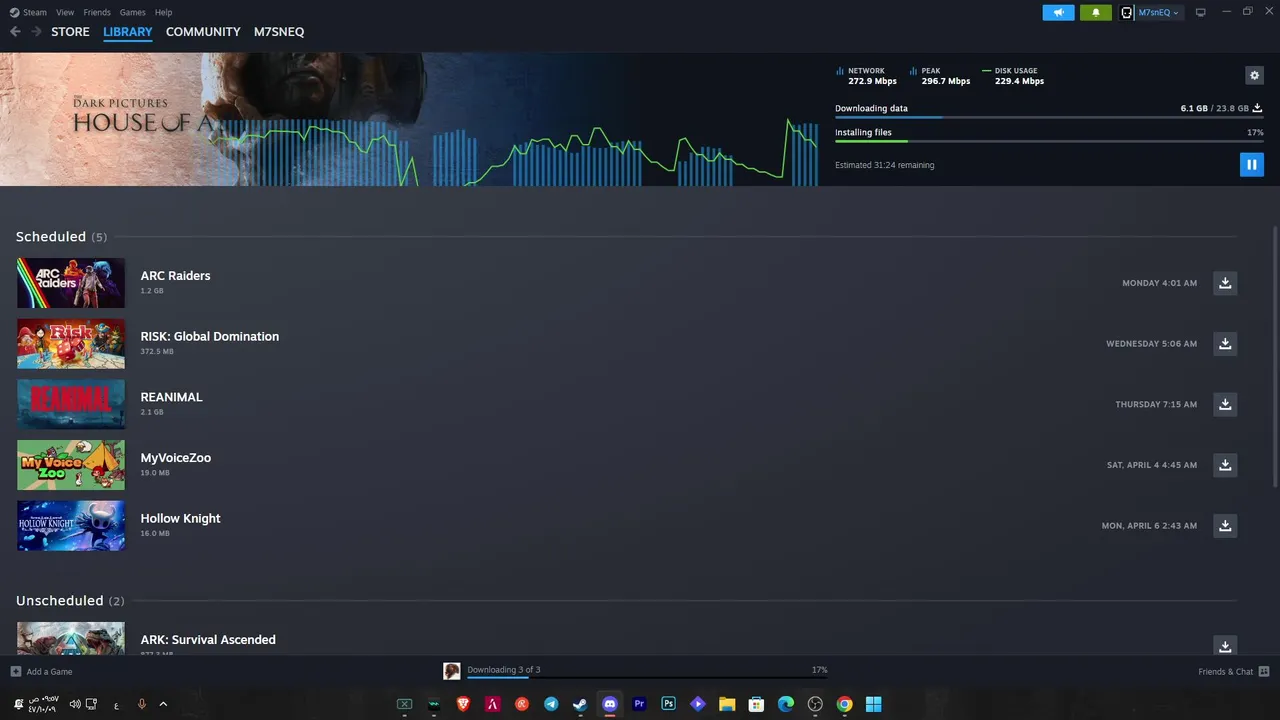
Task: Click the bottom download status progress bar
Action: [647, 678]
